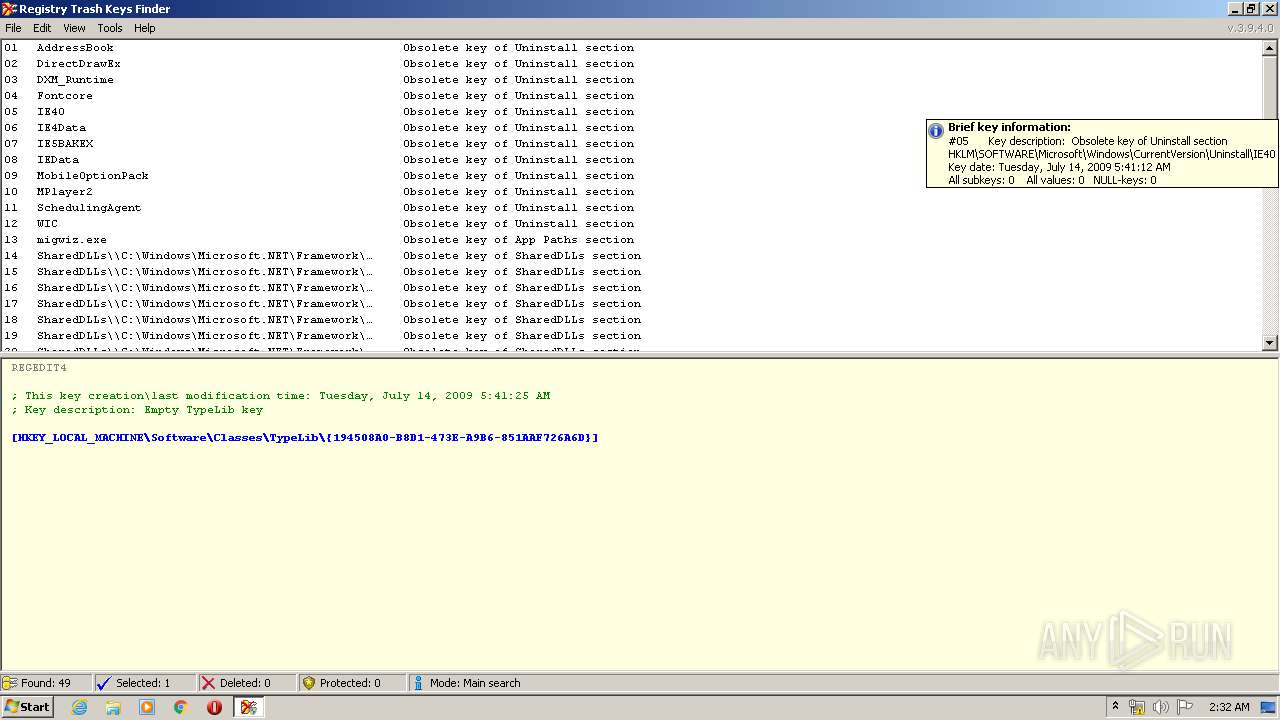
Task: Open Google Chrome from the taskbar
Action: pyautogui.click(x=181, y=707)
